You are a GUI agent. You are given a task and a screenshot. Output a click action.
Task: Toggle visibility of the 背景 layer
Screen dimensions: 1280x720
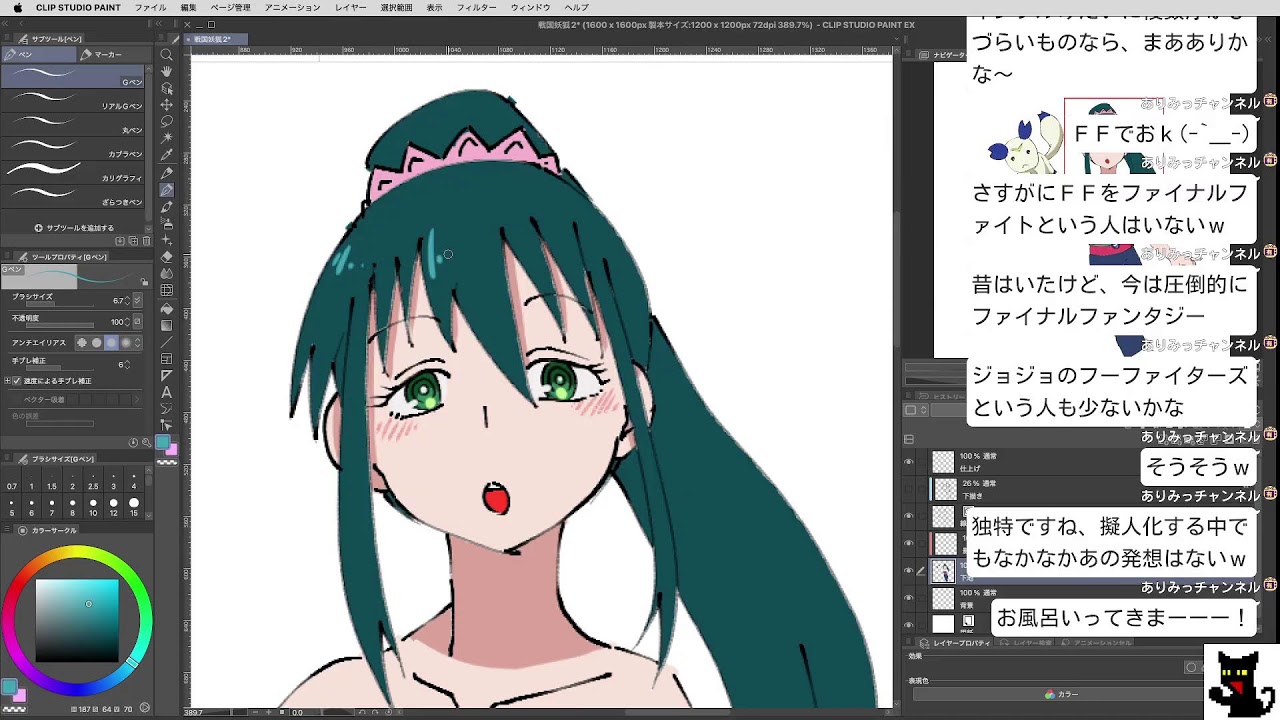(909, 598)
